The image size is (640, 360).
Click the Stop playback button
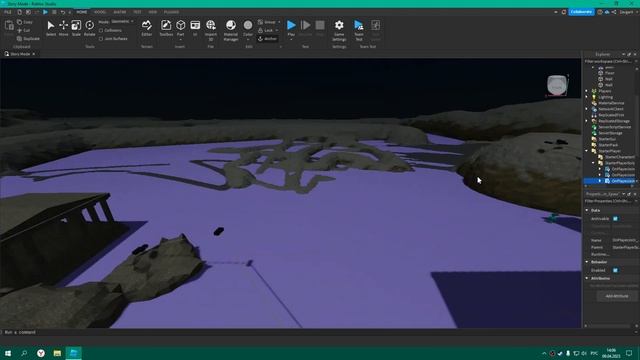click(320, 28)
